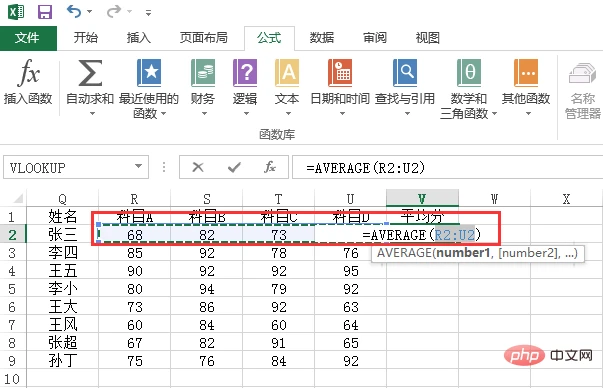Cancel the formula entry with X
Image resolution: width=603 pixels, height=388 pixels.
pyautogui.click(x=198, y=167)
